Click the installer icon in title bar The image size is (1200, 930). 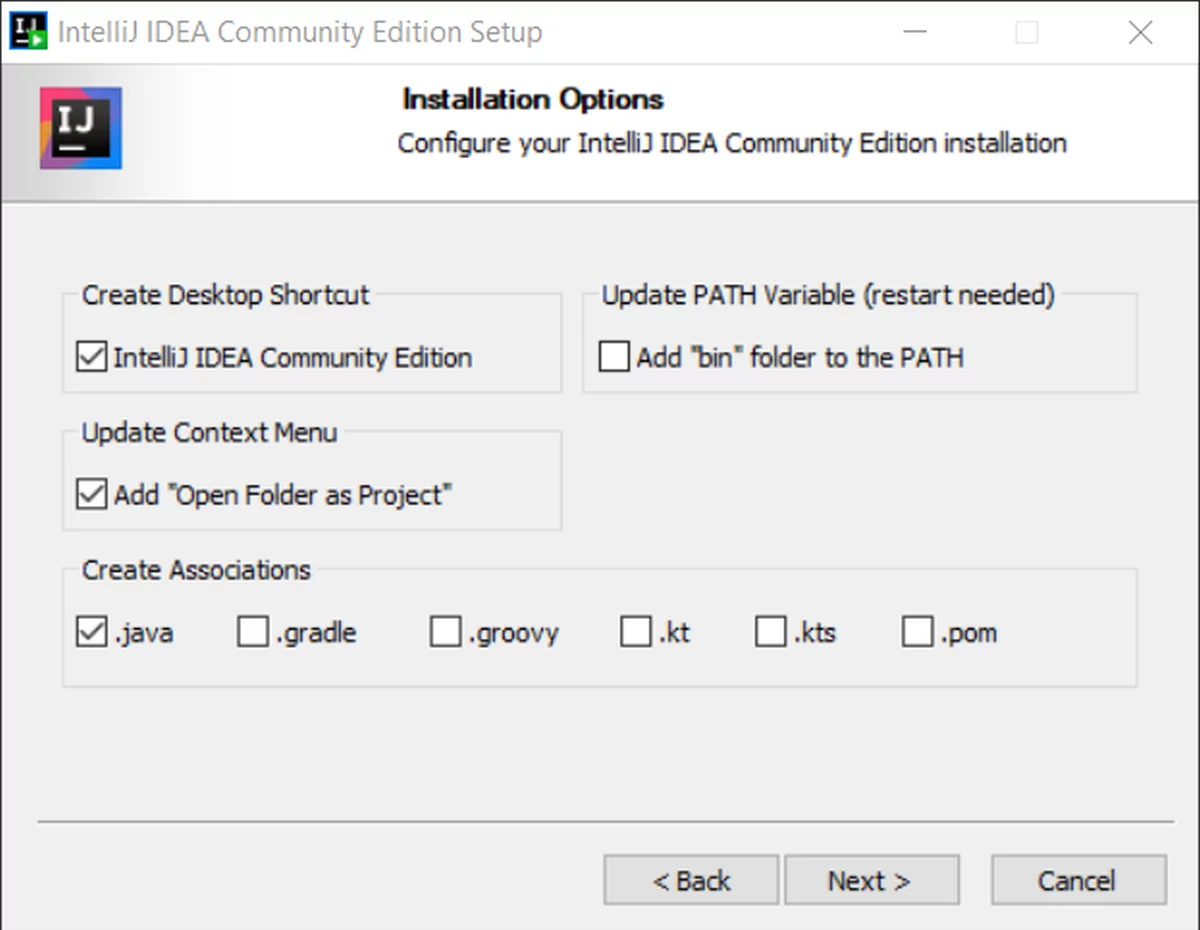click(28, 31)
